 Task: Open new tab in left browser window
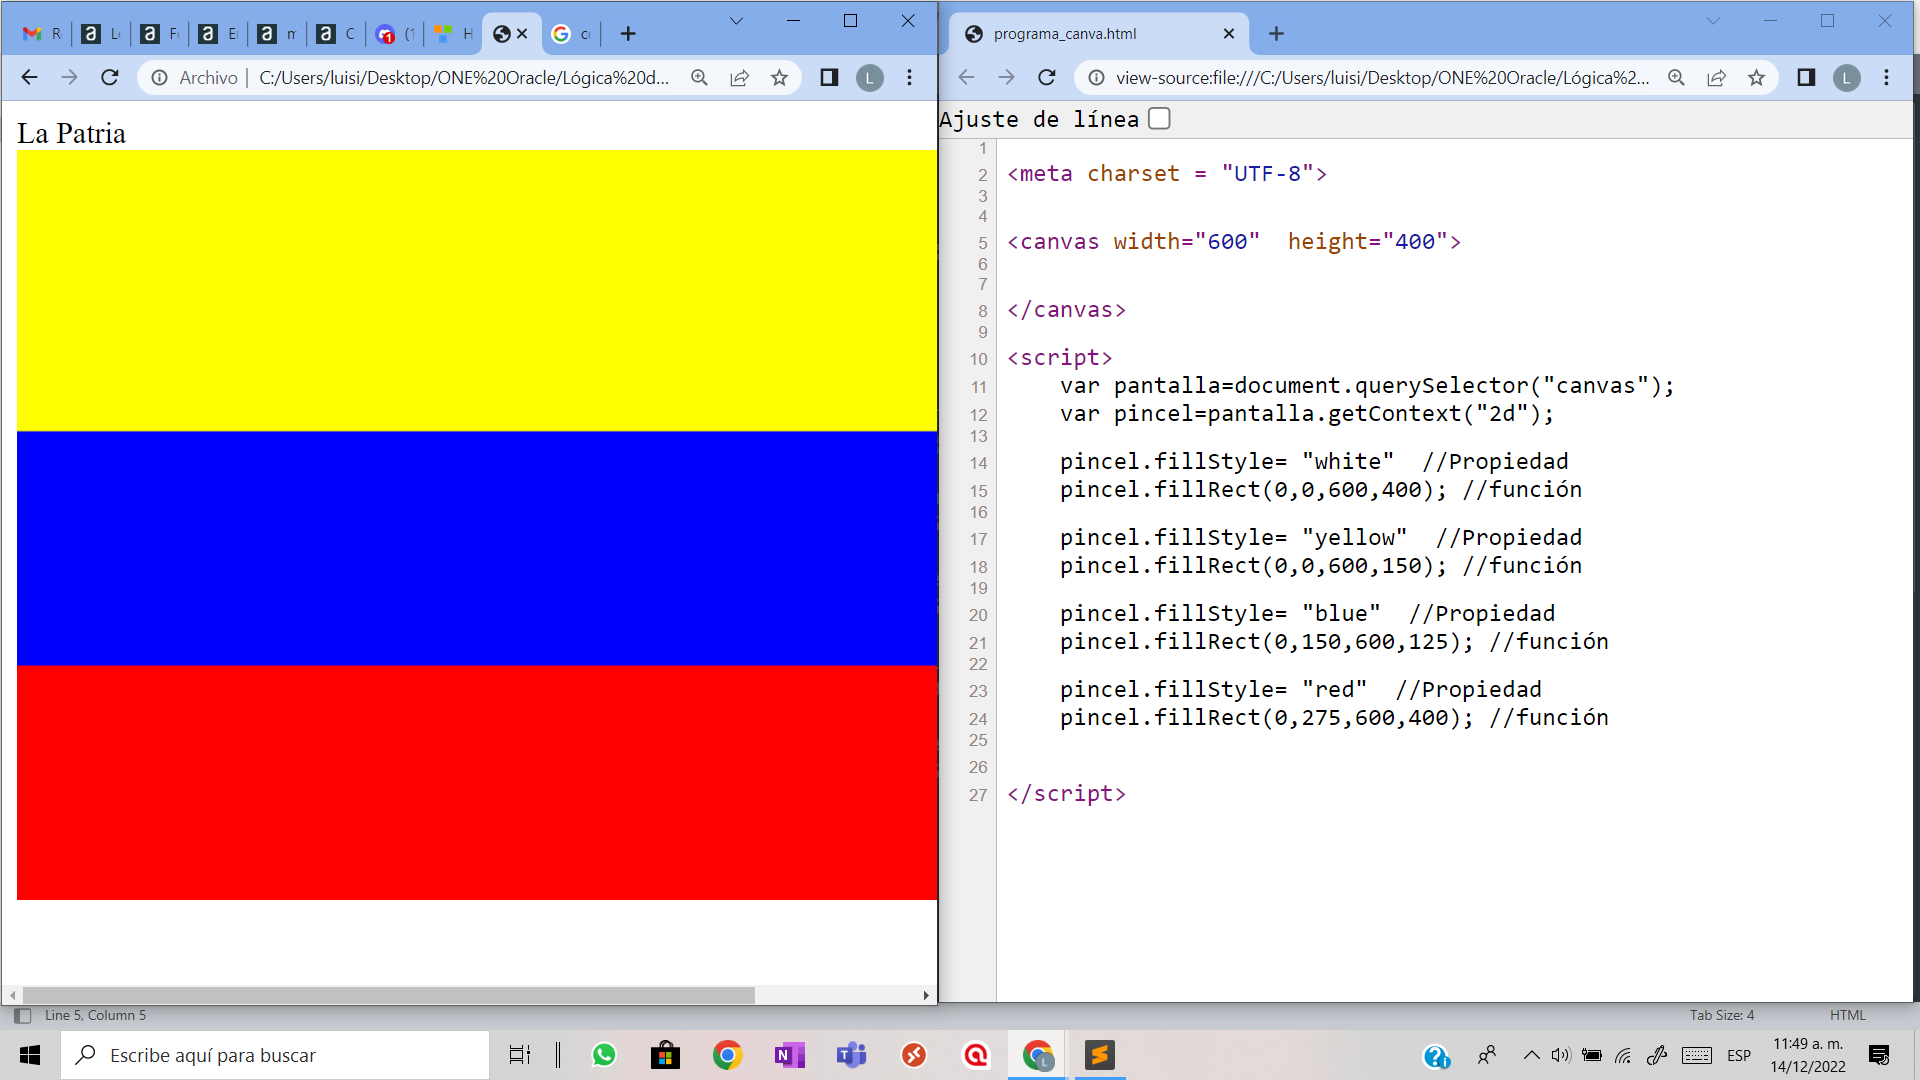628,34
